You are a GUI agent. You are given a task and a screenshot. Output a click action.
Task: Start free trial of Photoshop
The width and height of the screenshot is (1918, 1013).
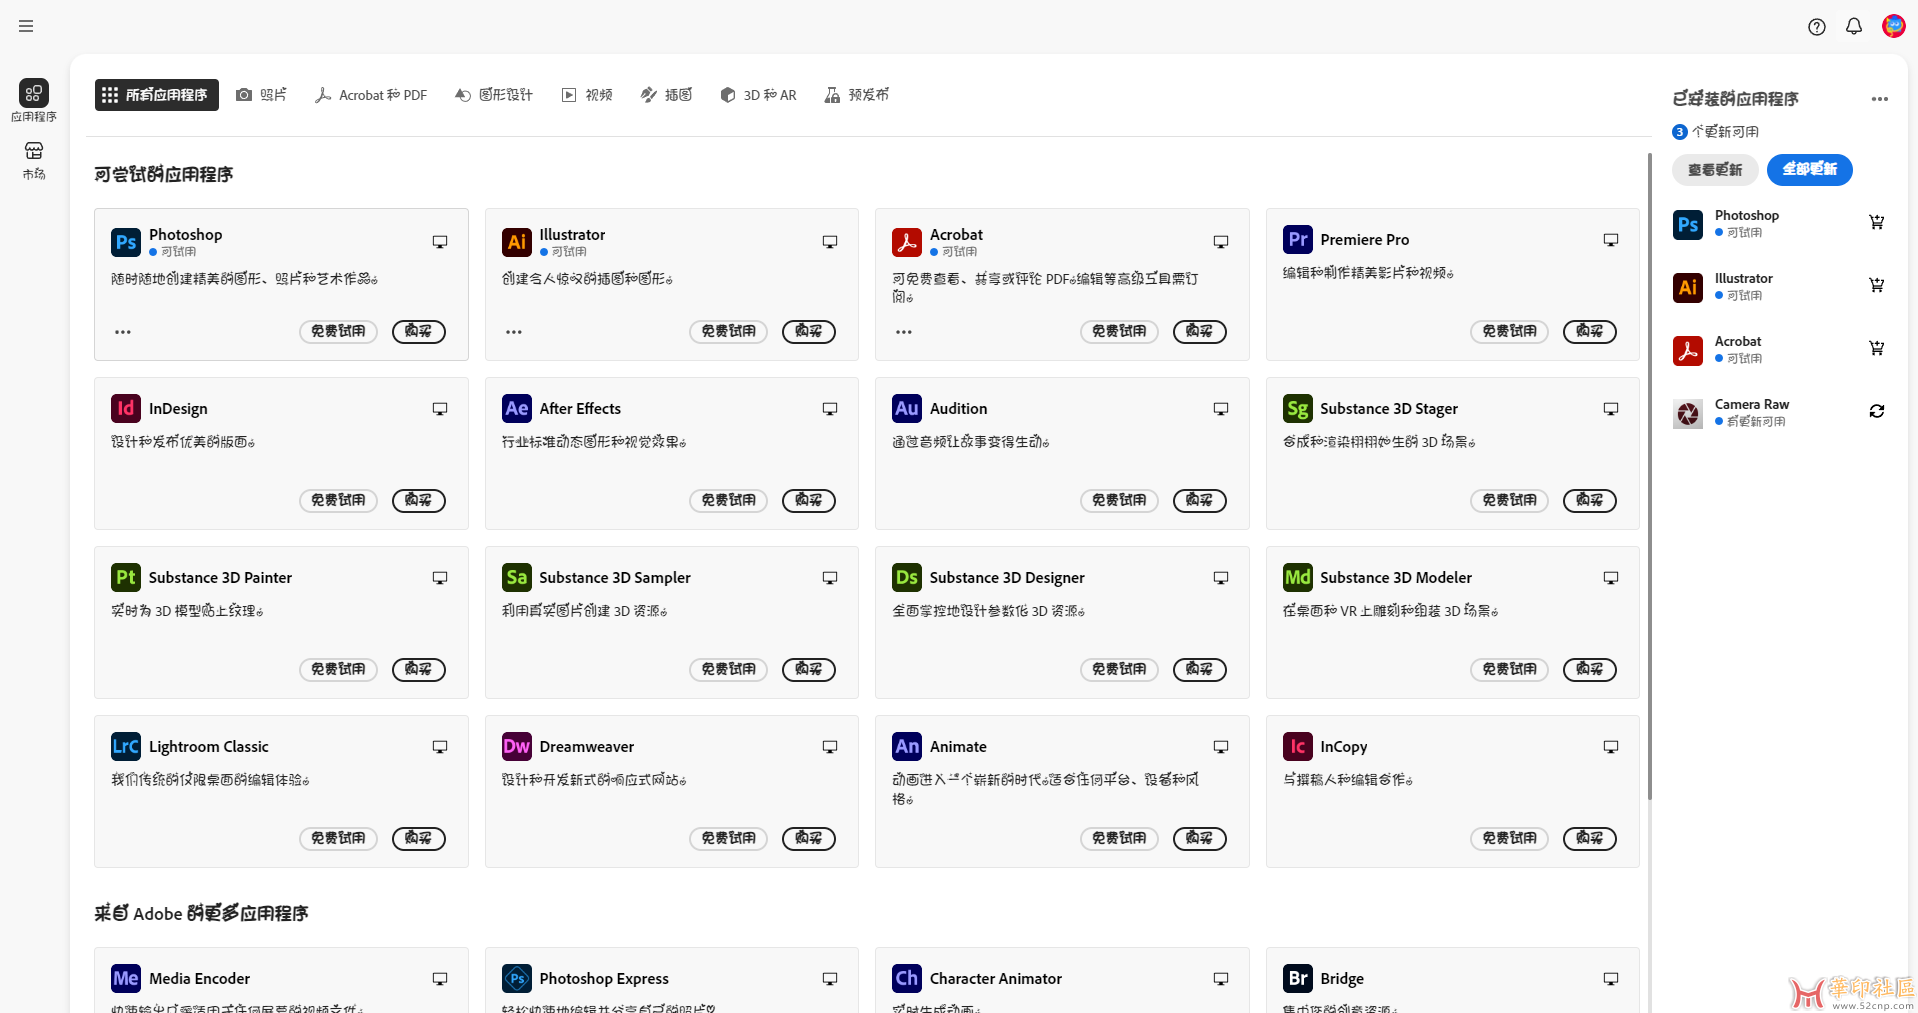point(338,331)
